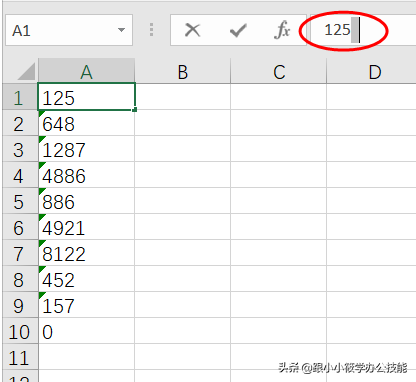The image size is (416, 382).
Task: Select row 9 header
Action: point(20,305)
